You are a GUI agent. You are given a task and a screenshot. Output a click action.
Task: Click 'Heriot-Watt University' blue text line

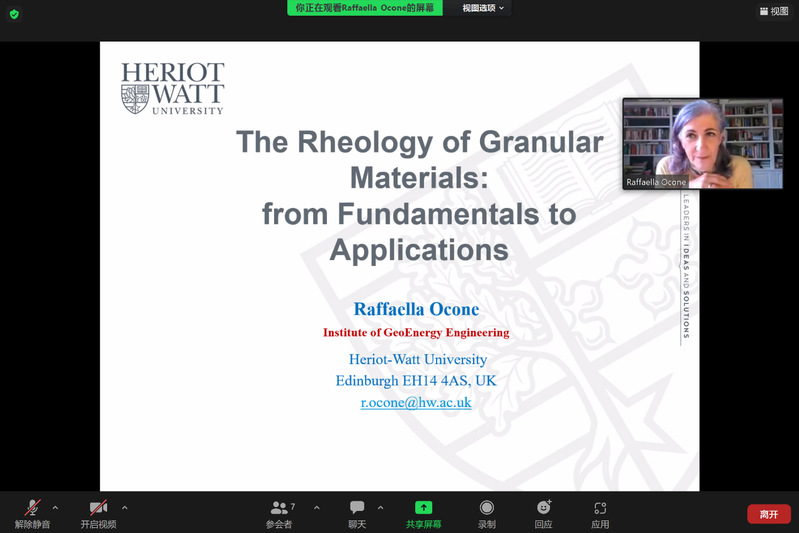coord(418,359)
